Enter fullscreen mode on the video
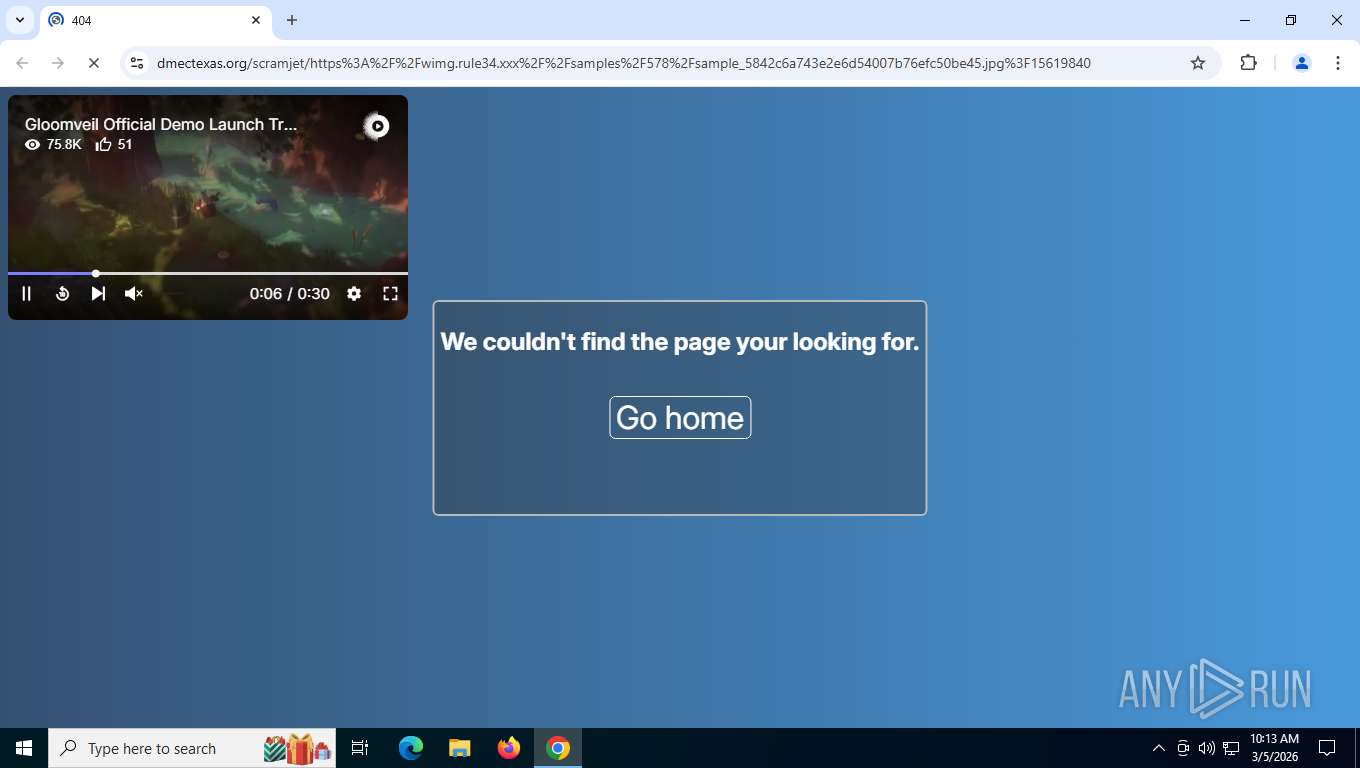Viewport: 1360px width, 768px height. pos(390,293)
